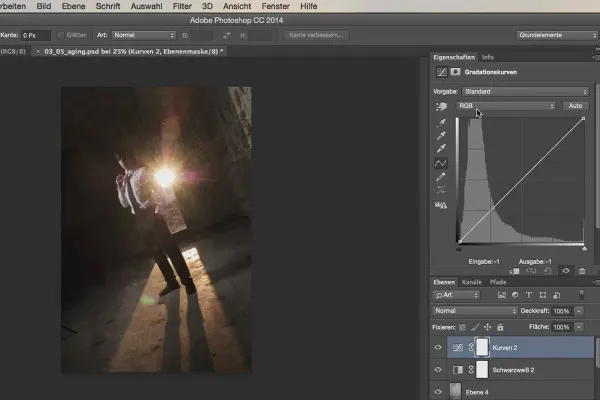Screen dimensions: 600x400
Task: Open the Ebene menu
Action: (x=73, y=6)
